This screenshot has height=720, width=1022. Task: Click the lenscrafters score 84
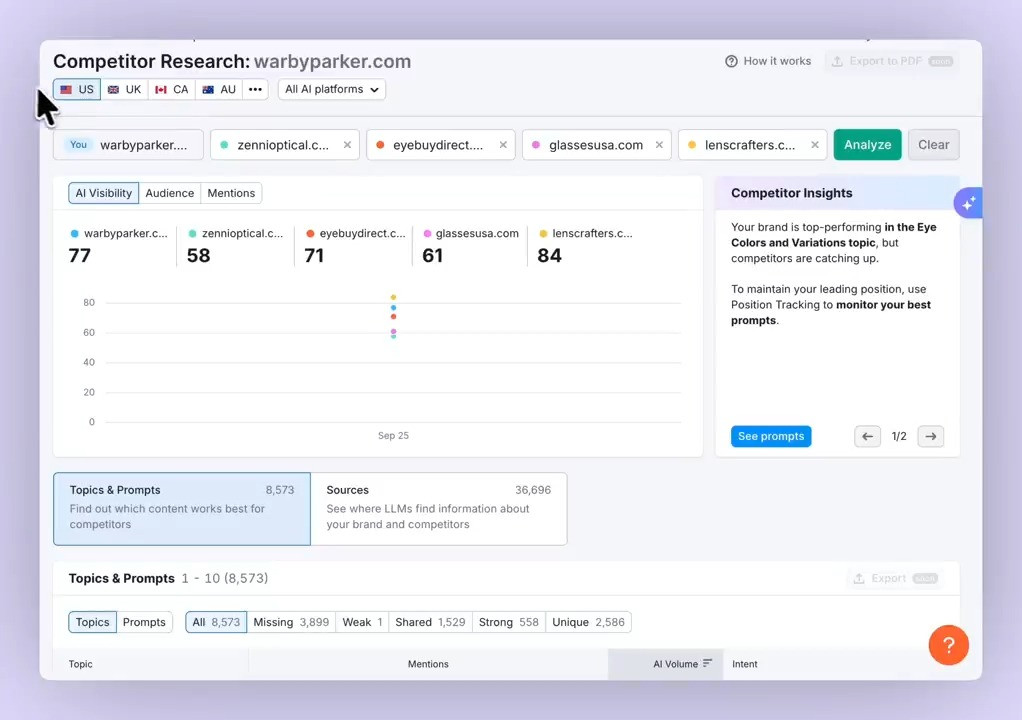pos(549,255)
